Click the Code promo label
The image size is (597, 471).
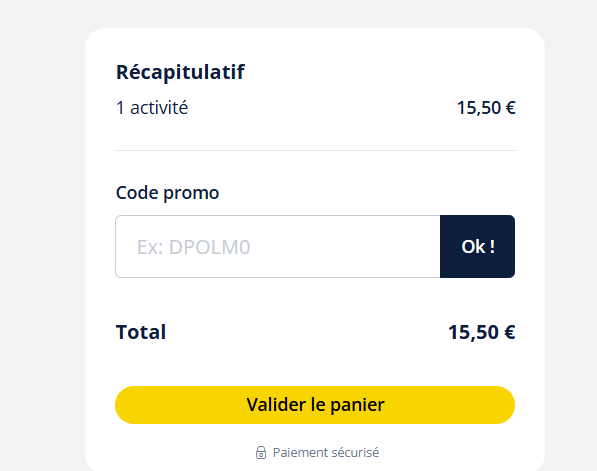tap(168, 193)
